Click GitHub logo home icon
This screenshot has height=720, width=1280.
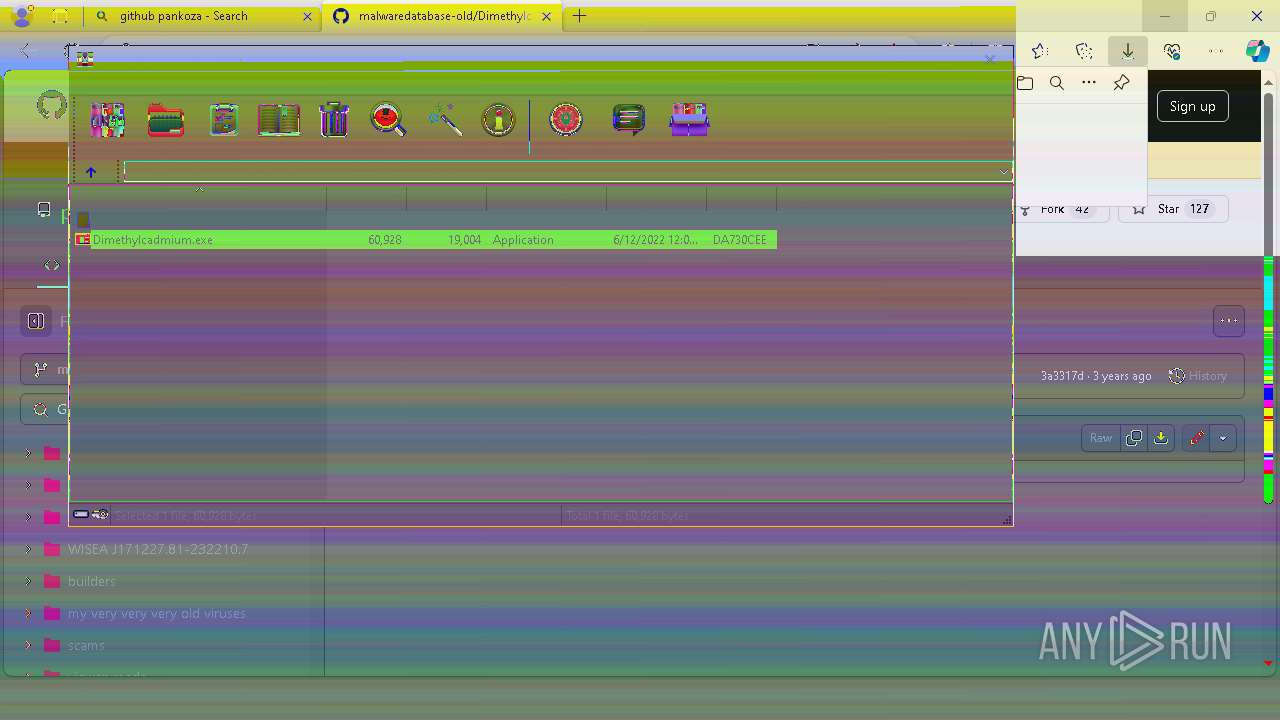pos(51,105)
